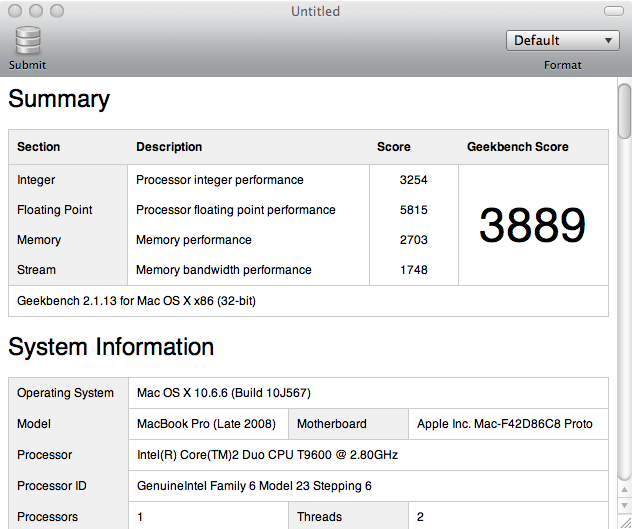Open the Default format dropdown
The height and width of the screenshot is (529, 632).
(x=563, y=40)
